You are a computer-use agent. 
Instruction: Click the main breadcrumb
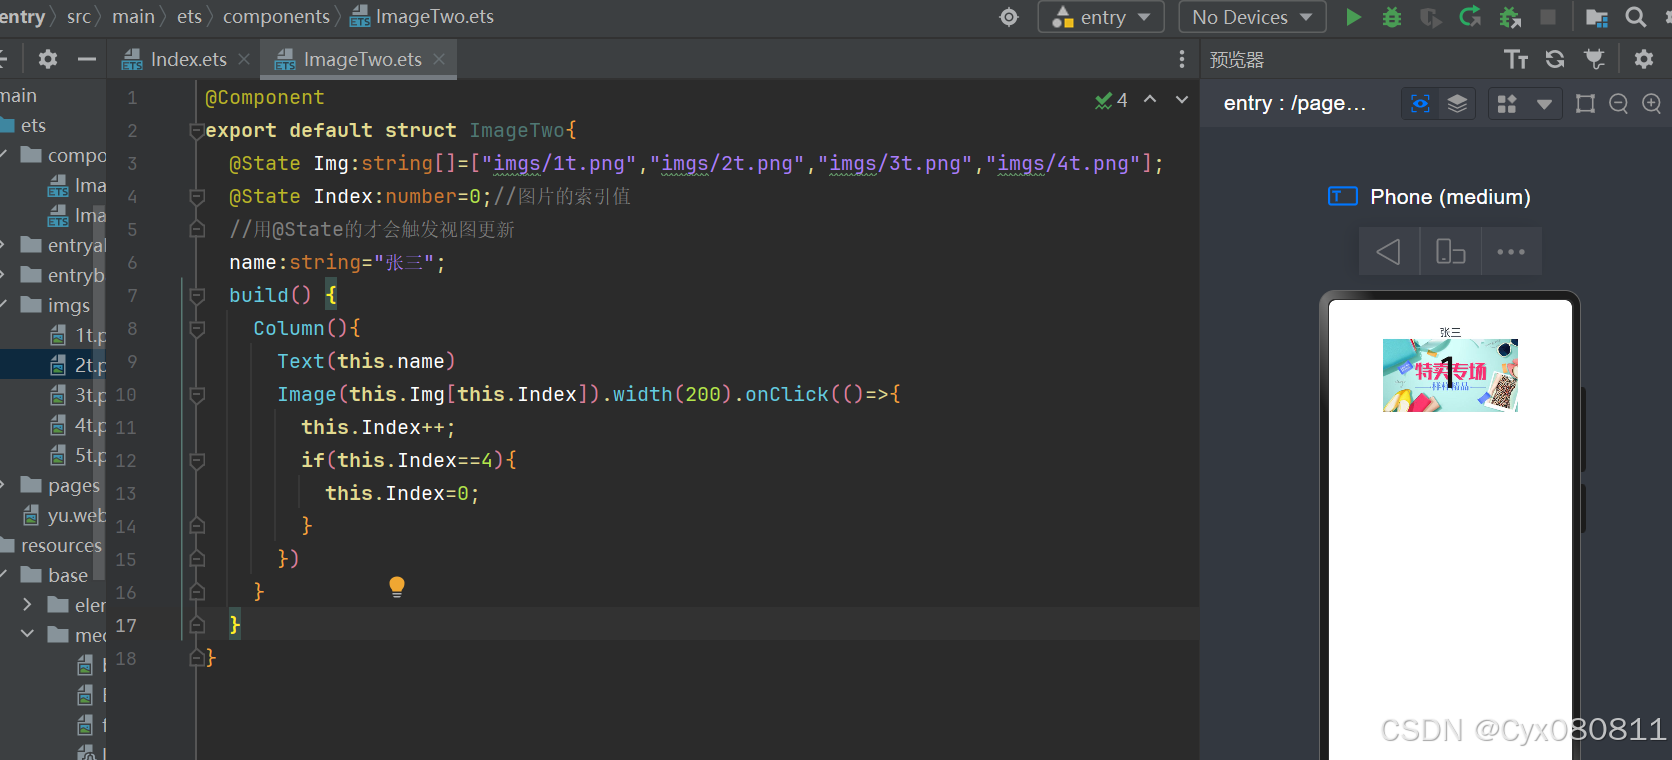point(133,16)
